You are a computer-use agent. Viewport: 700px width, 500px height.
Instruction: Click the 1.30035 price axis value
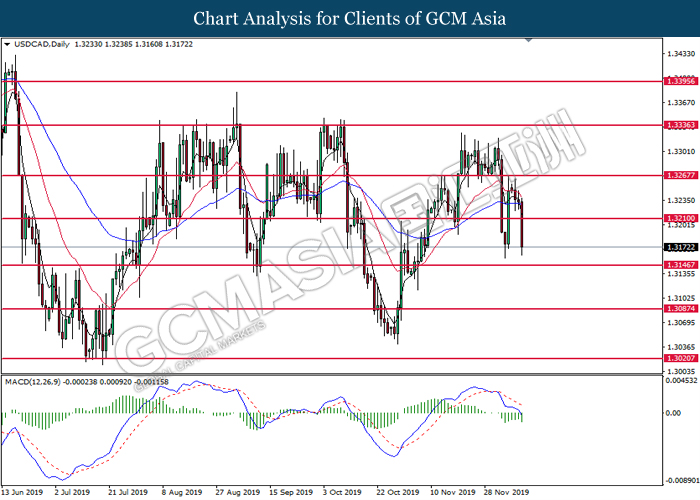coord(681,371)
